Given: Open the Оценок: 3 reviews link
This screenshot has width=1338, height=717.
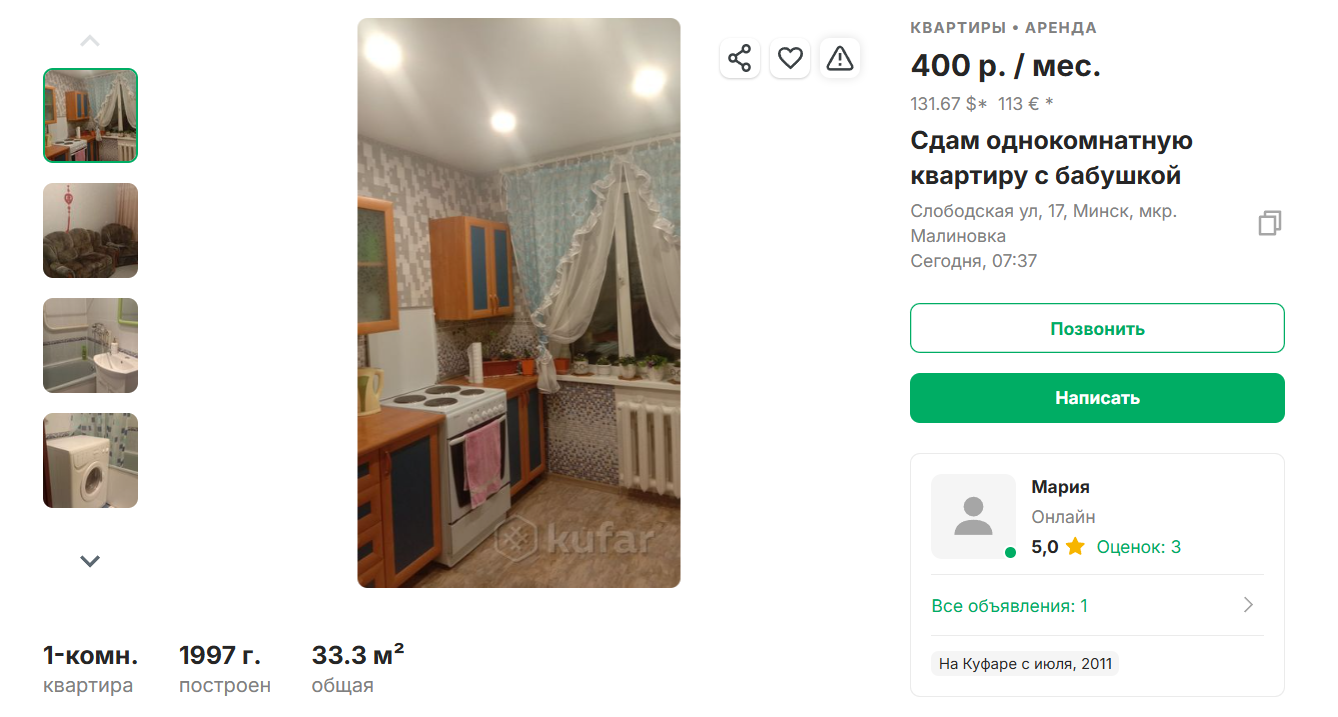Looking at the screenshot, I should 1138,547.
